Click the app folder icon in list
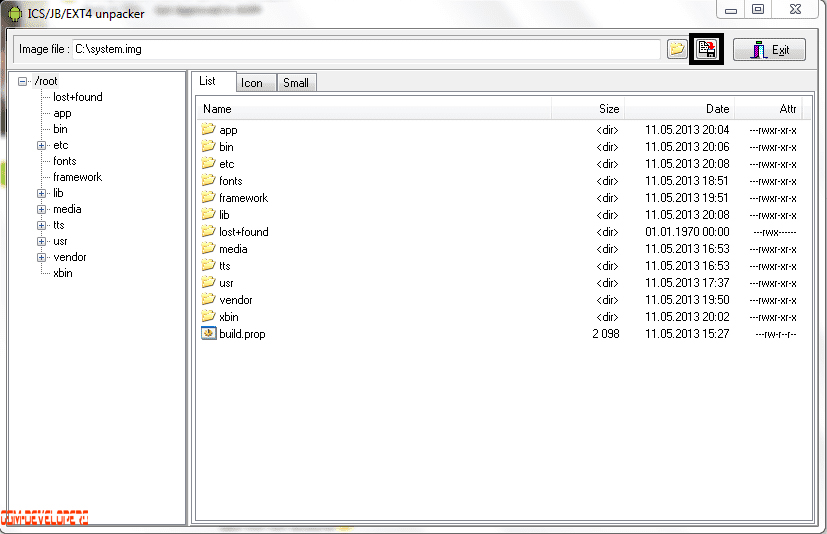This screenshot has height=534, width=827. (208, 129)
